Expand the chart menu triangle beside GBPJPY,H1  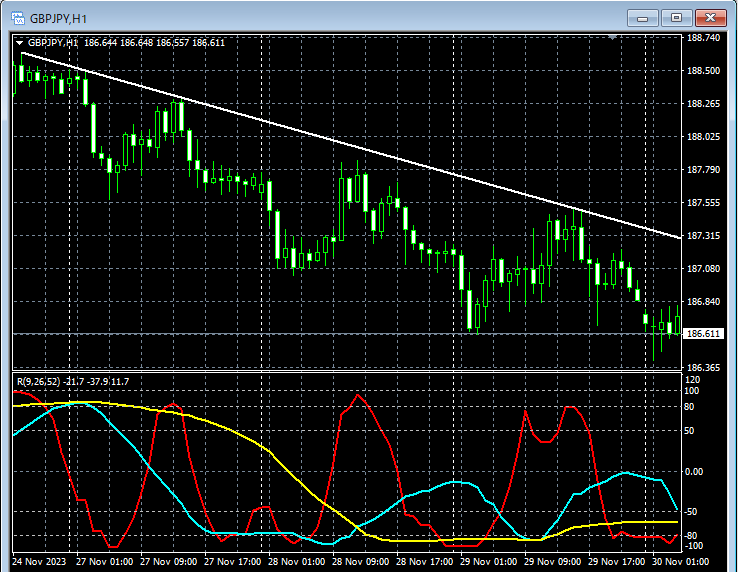pos(20,43)
